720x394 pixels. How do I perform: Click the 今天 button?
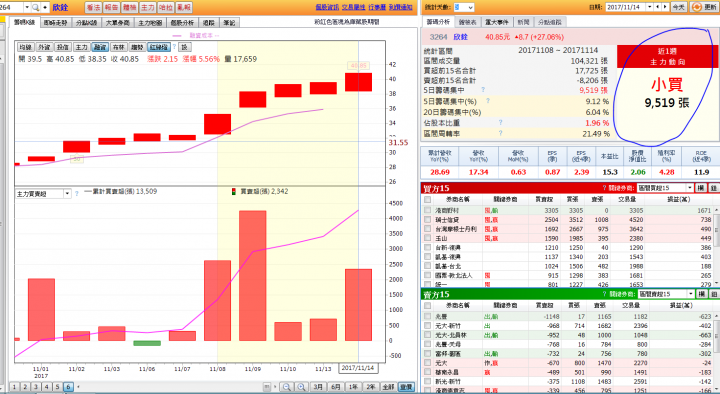678,7
